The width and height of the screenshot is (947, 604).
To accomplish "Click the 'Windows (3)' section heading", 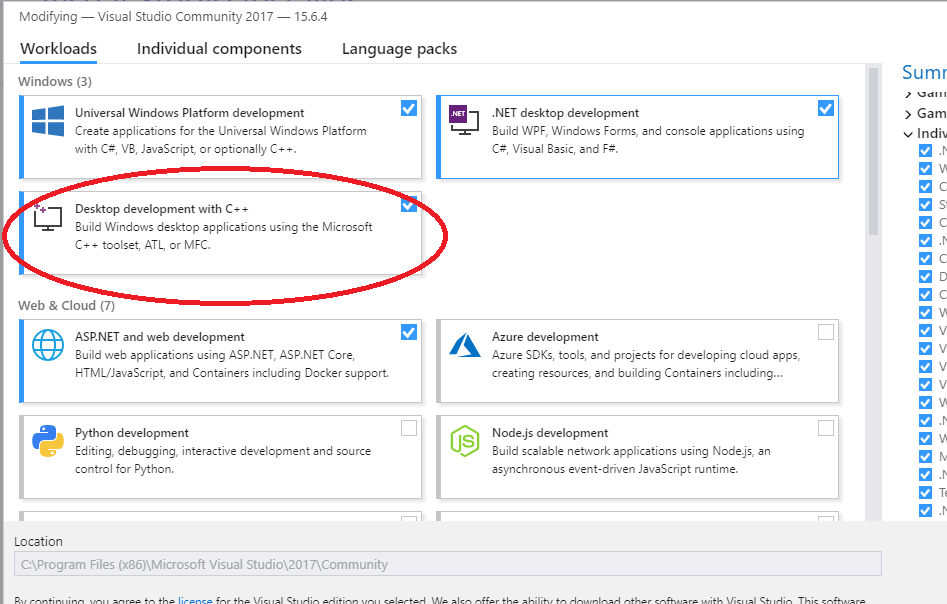I will [55, 82].
